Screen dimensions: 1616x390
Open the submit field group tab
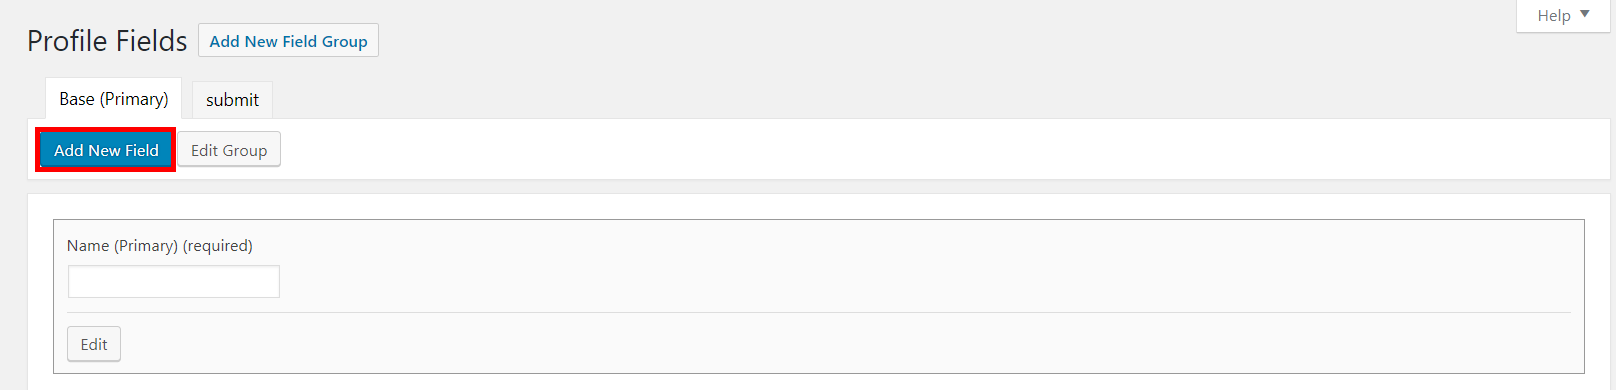(232, 100)
